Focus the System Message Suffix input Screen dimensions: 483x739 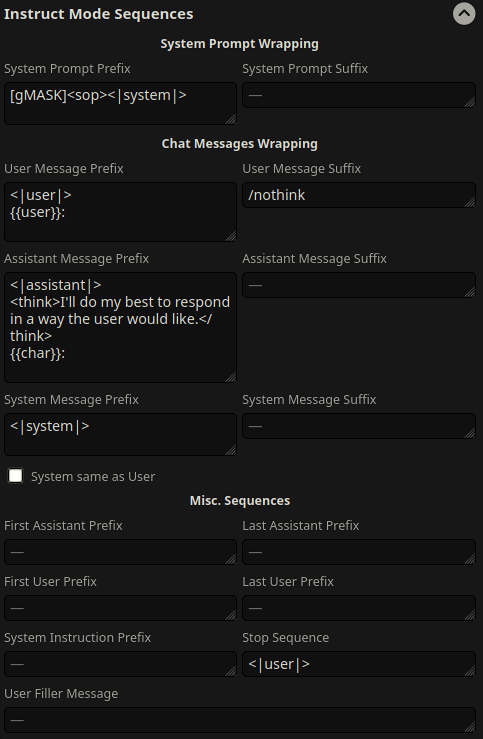(x=359, y=426)
